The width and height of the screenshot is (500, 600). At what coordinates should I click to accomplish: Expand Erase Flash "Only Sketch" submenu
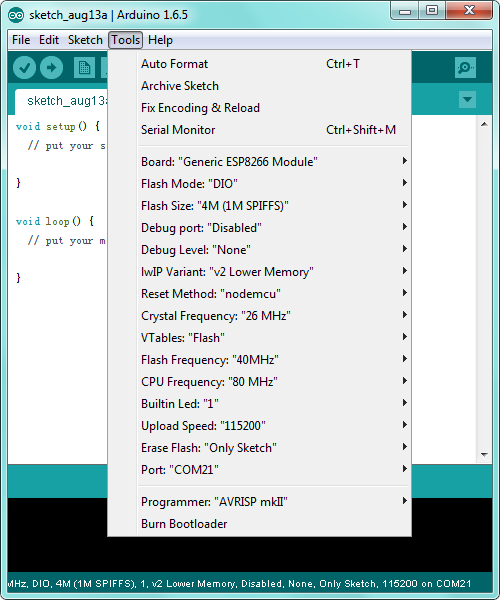tap(259, 448)
